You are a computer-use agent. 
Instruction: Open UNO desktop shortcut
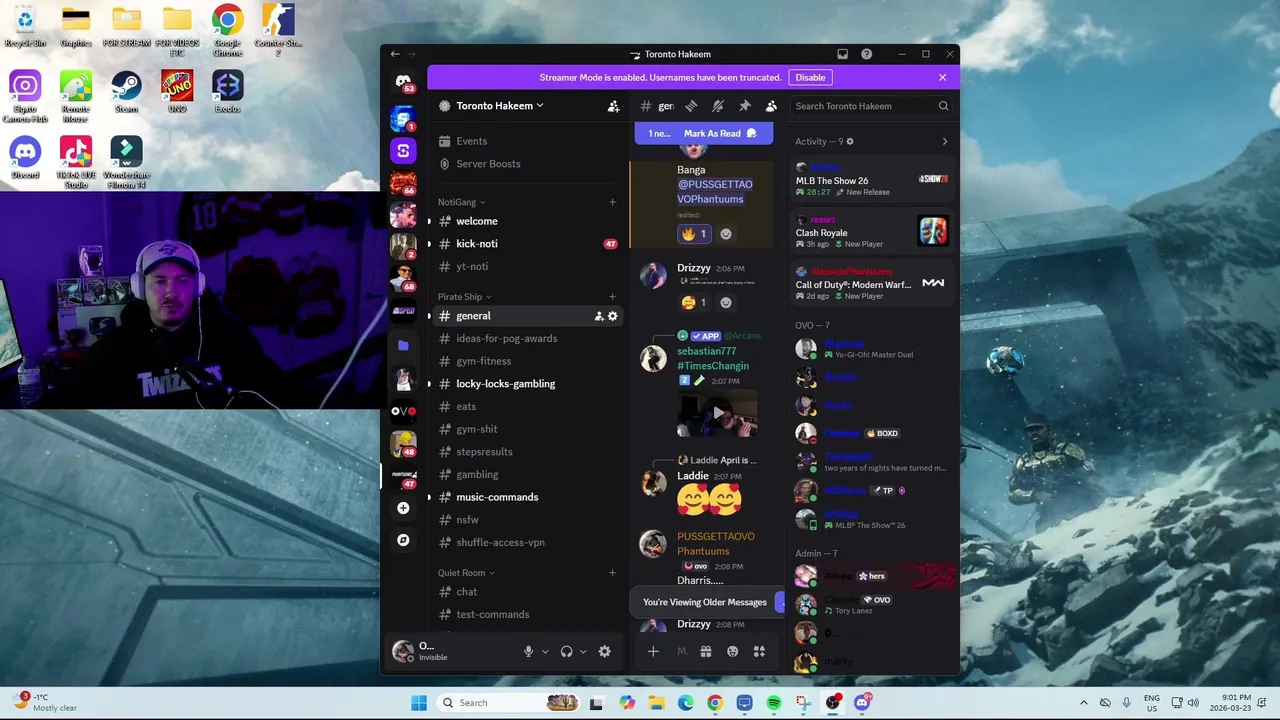click(x=177, y=90)
